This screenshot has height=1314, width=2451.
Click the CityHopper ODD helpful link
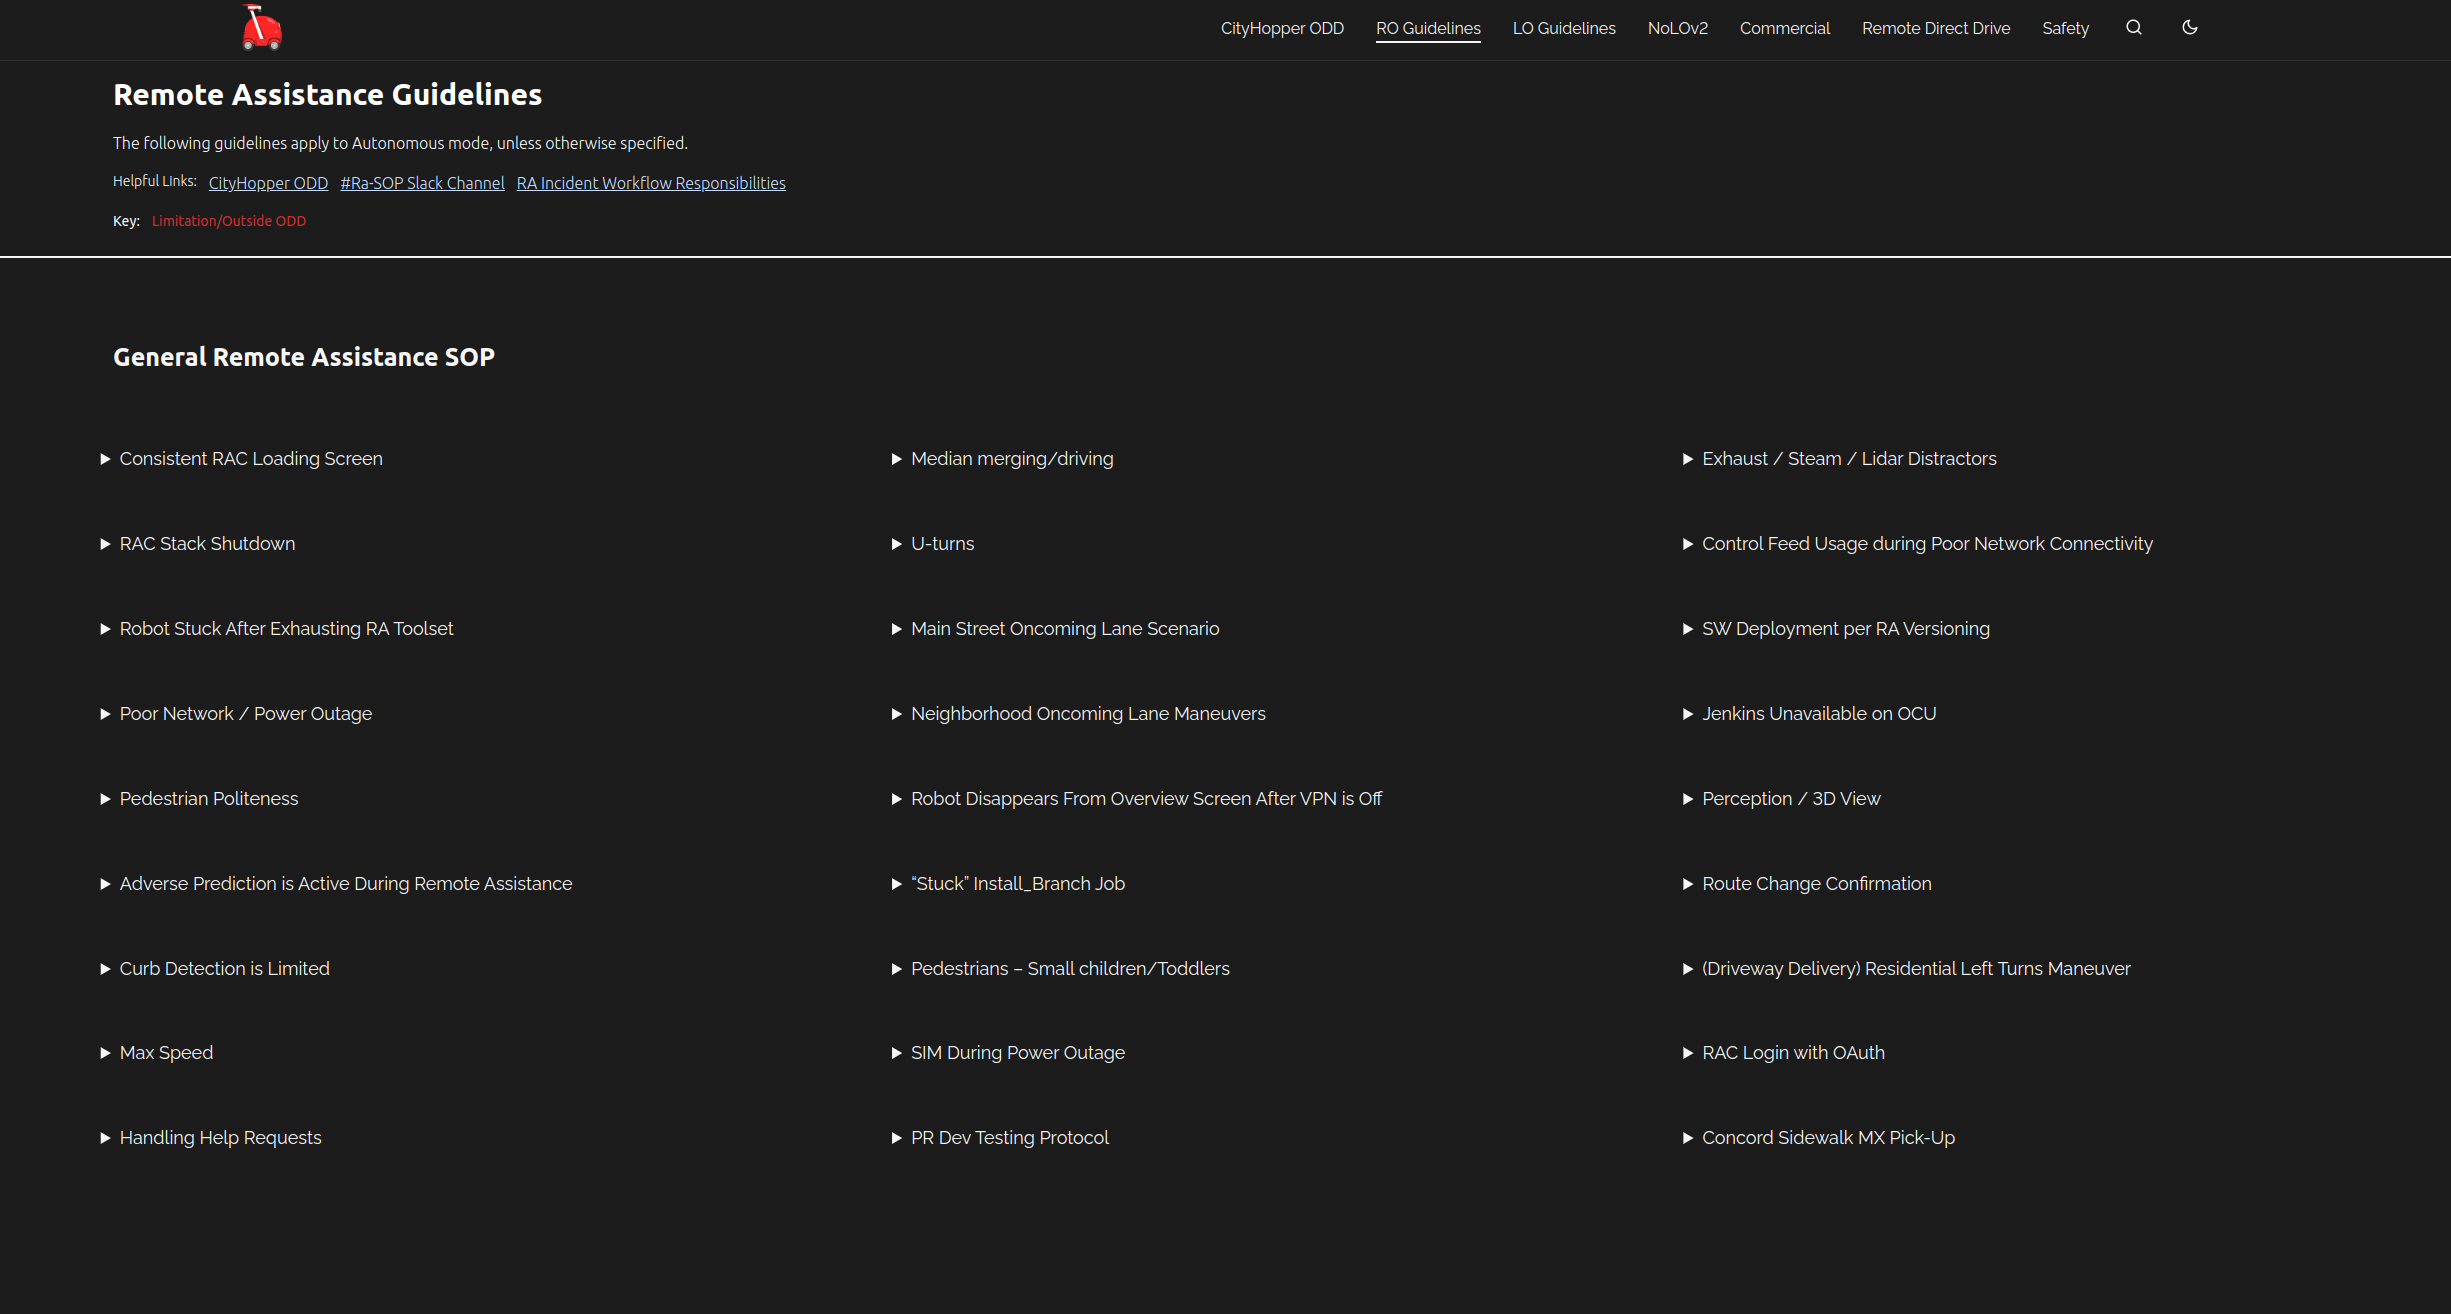coord(268,183)
